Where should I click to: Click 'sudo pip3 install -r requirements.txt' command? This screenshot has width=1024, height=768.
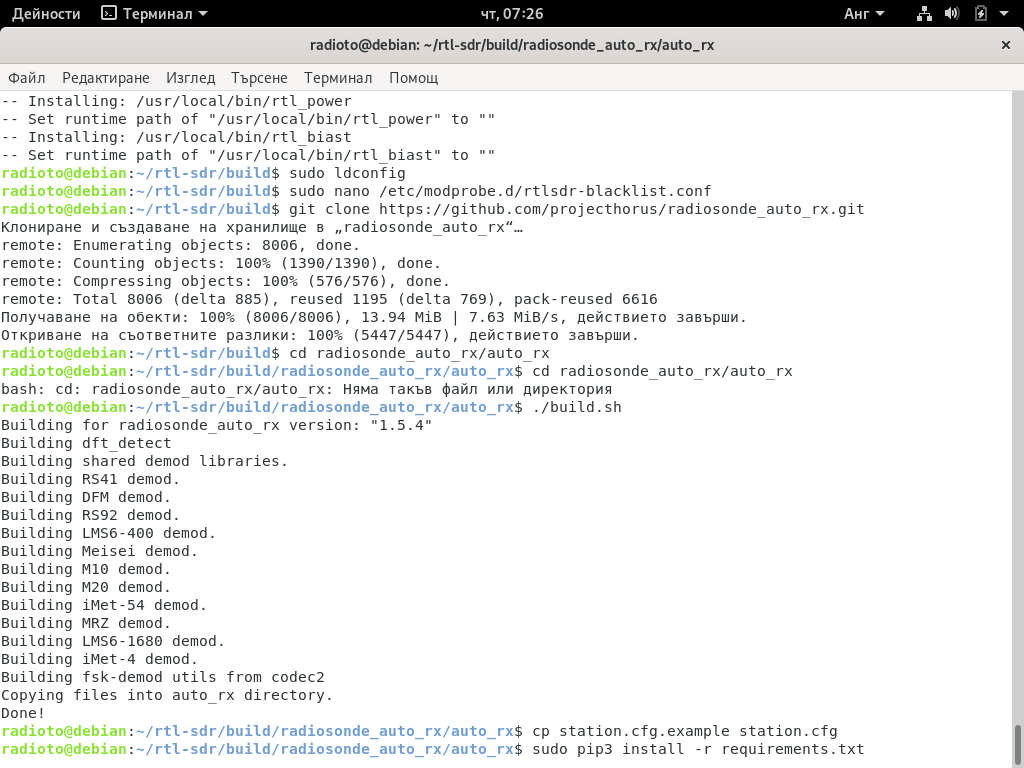[698, 749]
